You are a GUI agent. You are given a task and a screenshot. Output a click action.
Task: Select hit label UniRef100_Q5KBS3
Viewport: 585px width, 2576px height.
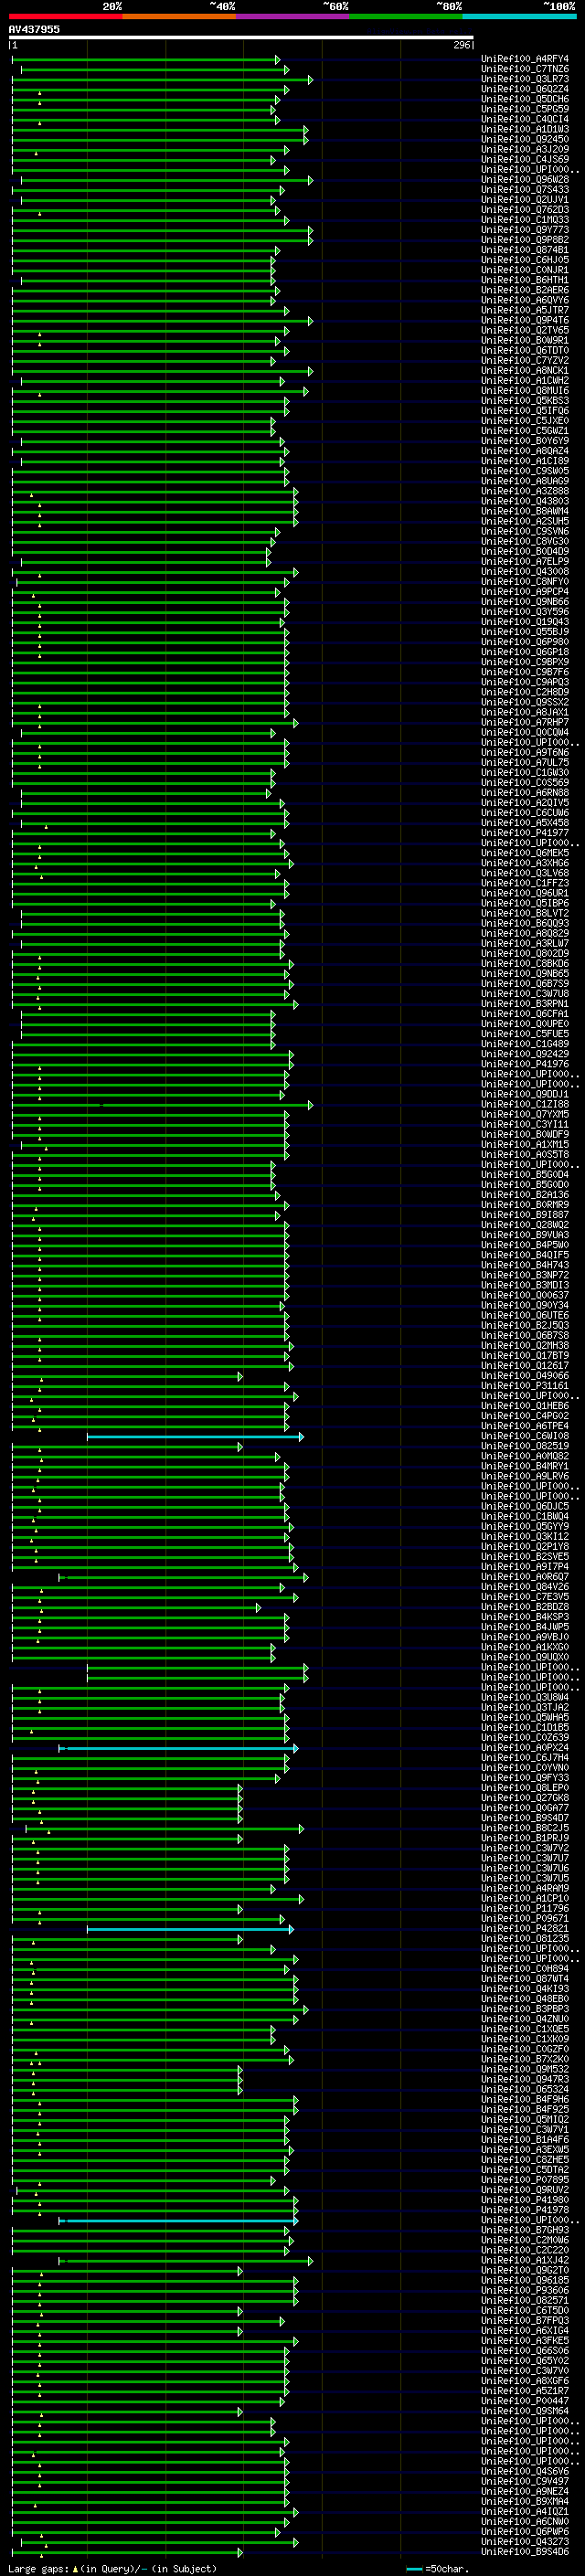click(525, 401)
